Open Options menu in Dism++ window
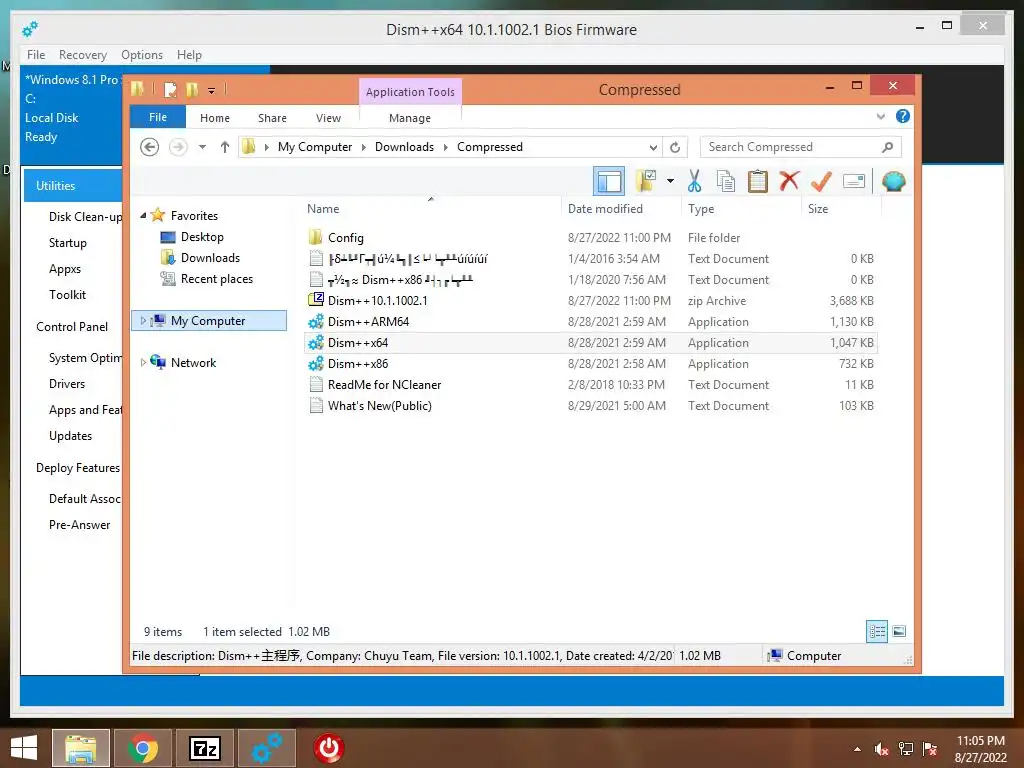Screen dimensions: 1024x768 coord(142,55)
